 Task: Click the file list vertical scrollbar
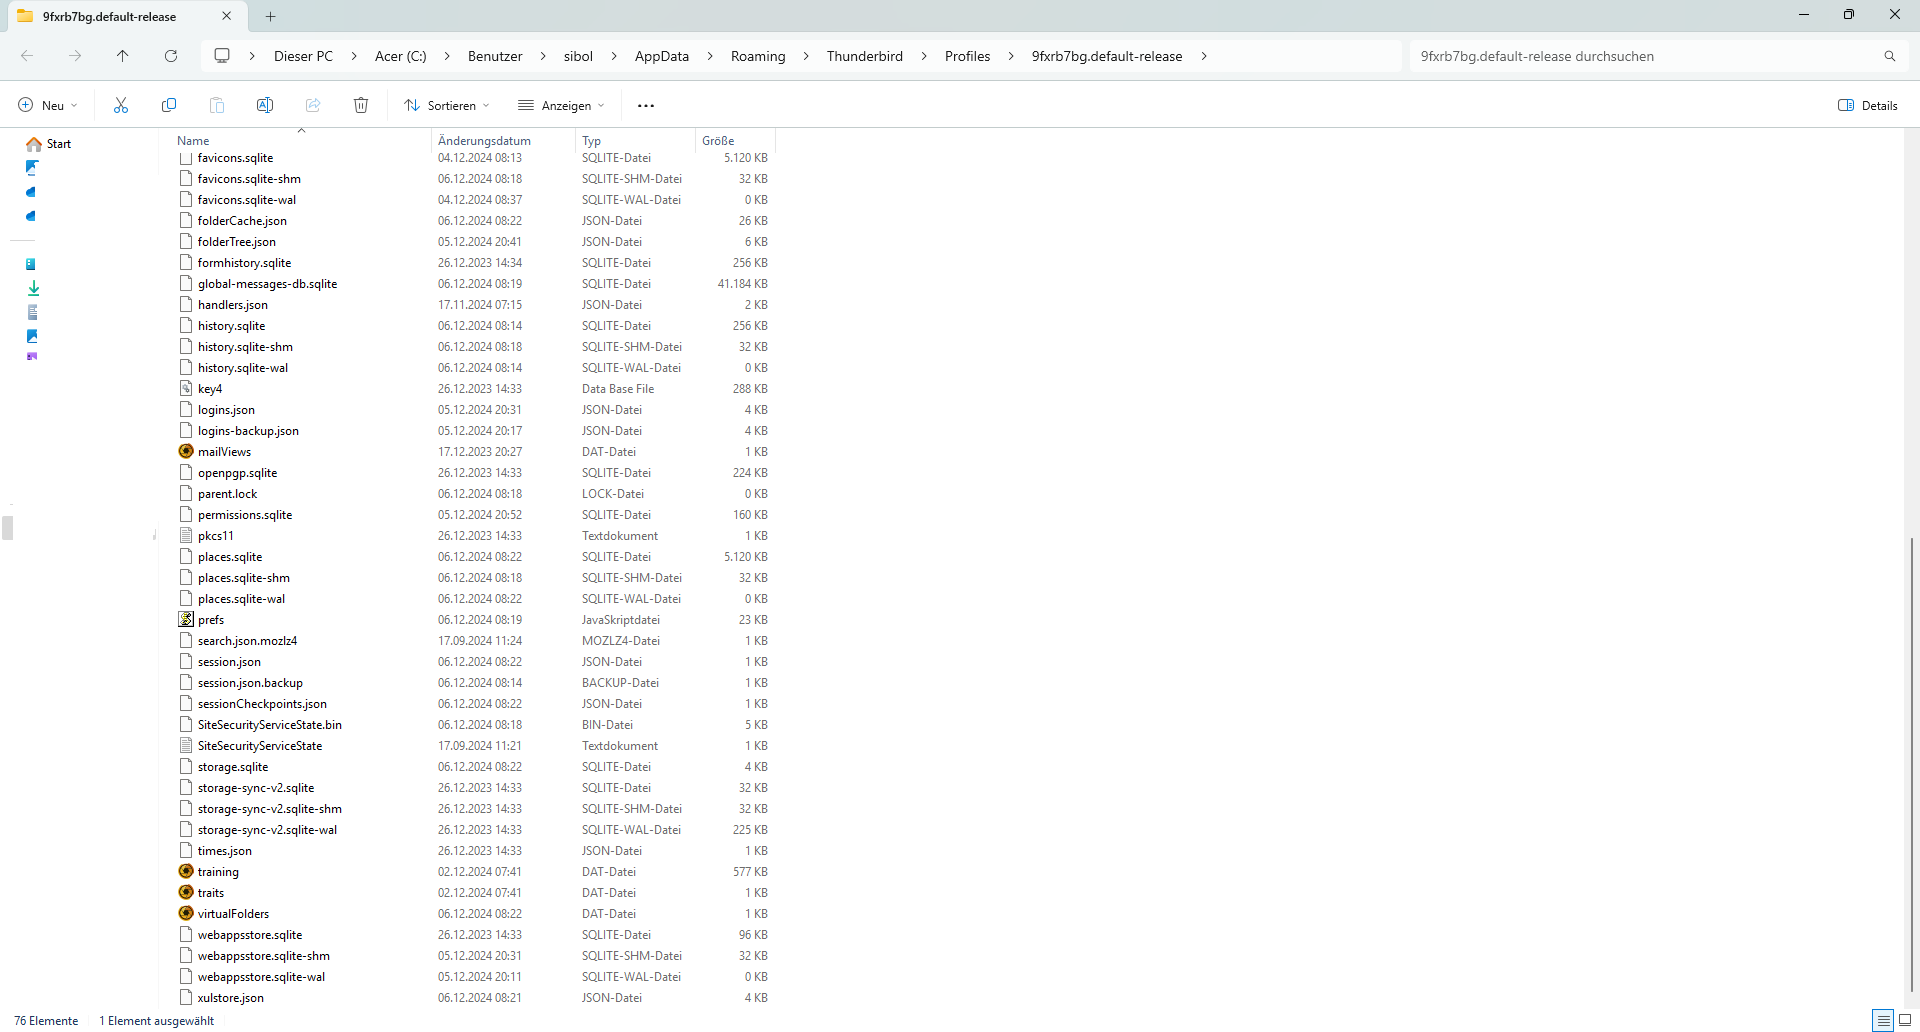1912,765
